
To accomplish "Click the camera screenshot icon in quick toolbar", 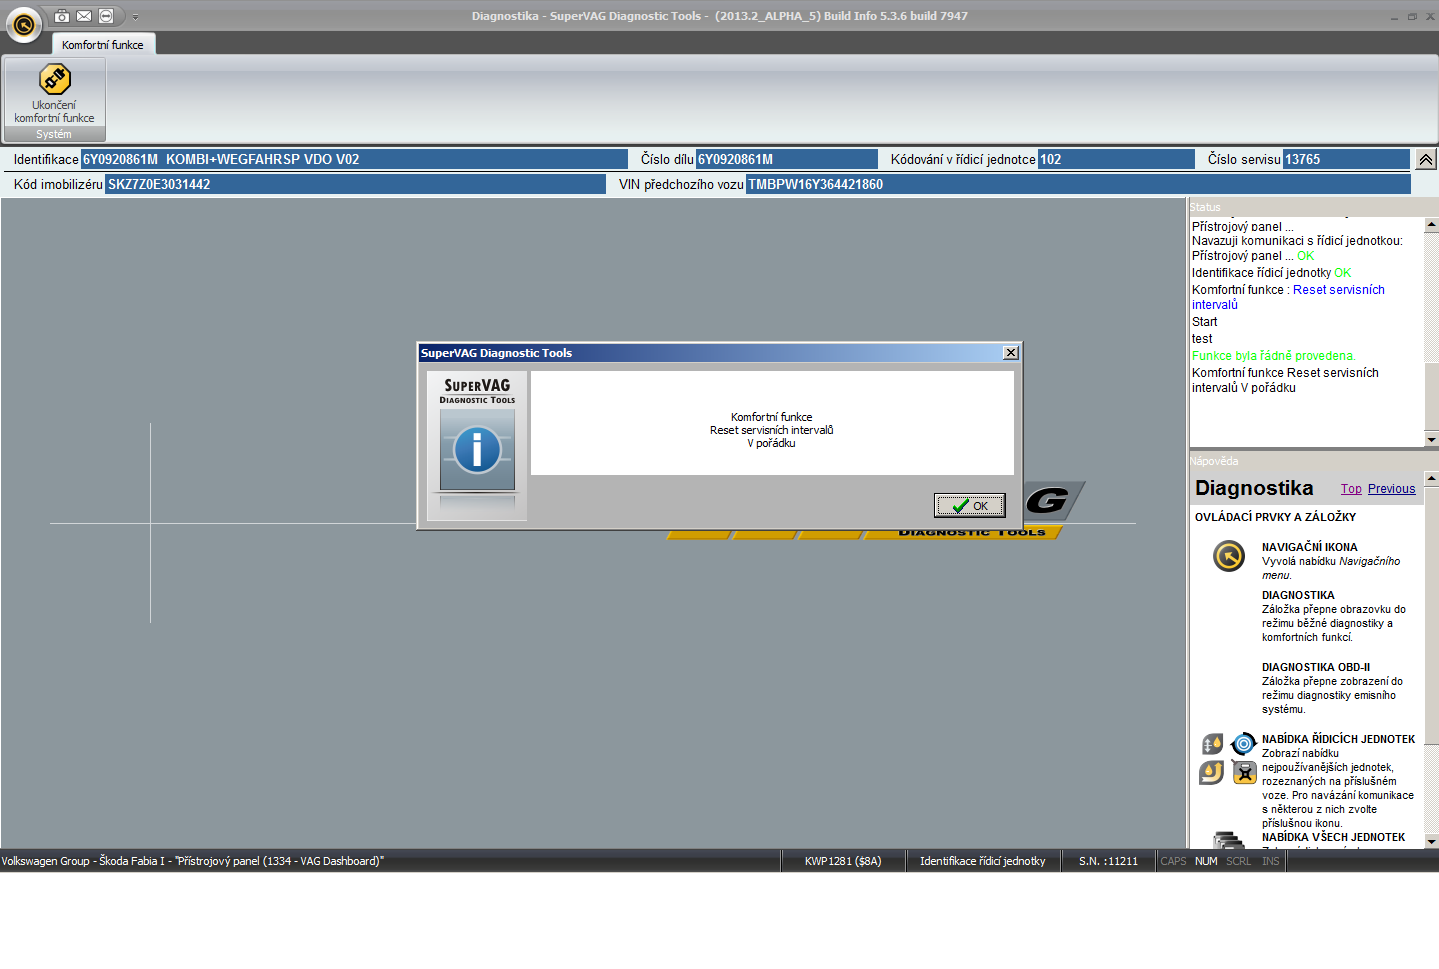I will (x=62, y=16).
